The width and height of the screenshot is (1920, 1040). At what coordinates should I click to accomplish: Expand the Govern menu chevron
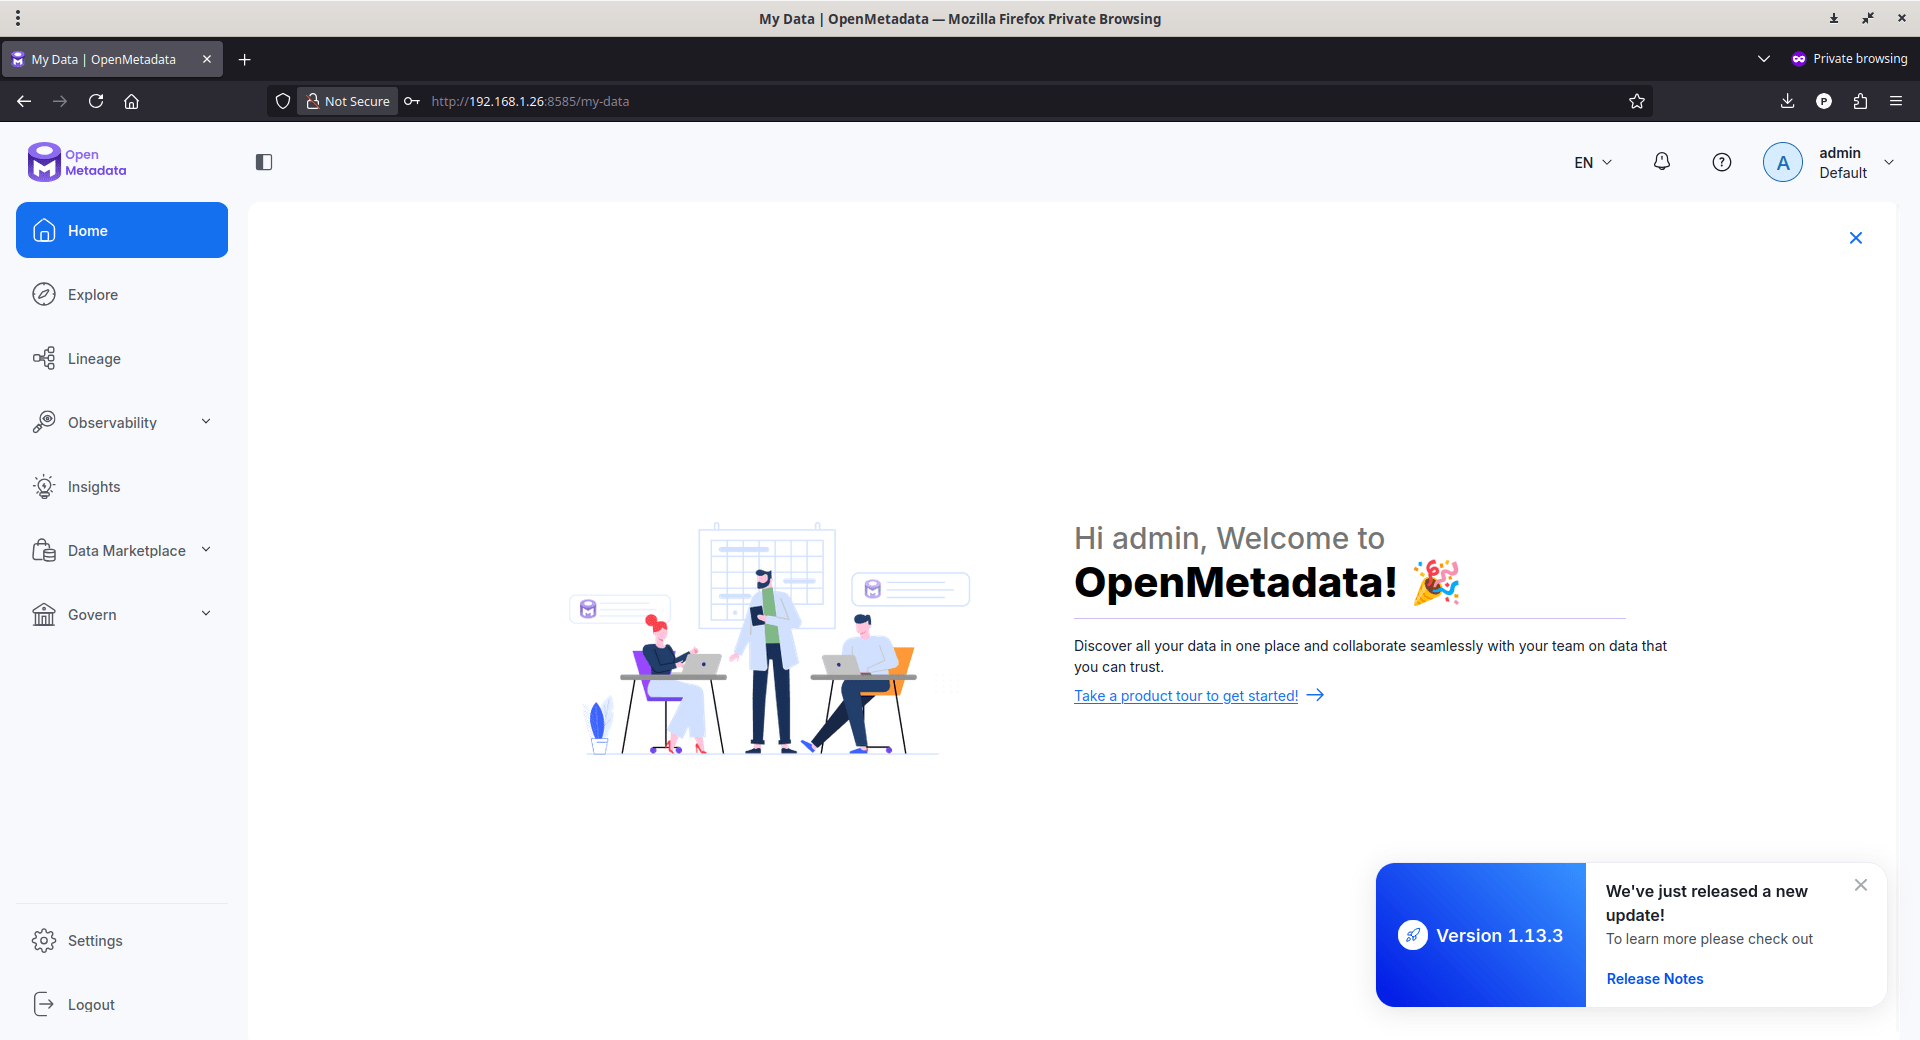coord(206,614)
